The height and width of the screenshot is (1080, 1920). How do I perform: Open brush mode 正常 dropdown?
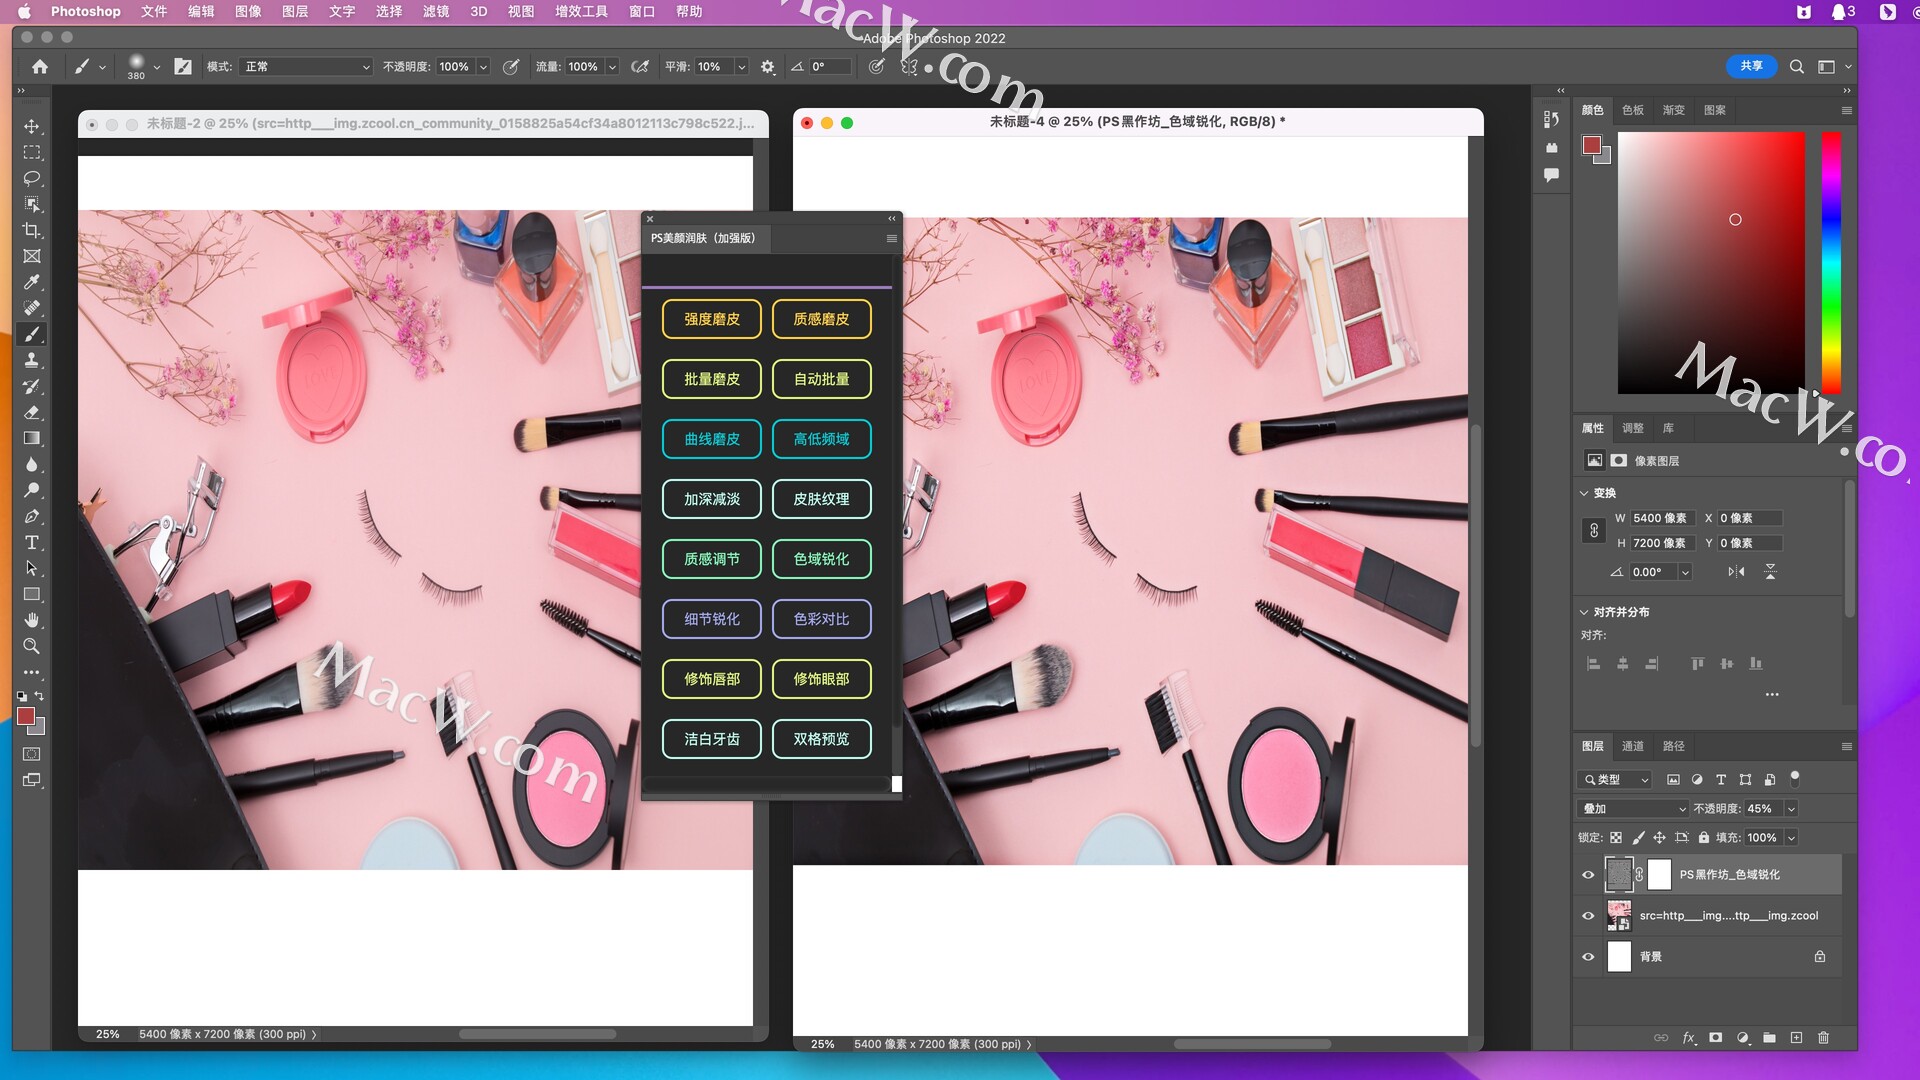306,67
